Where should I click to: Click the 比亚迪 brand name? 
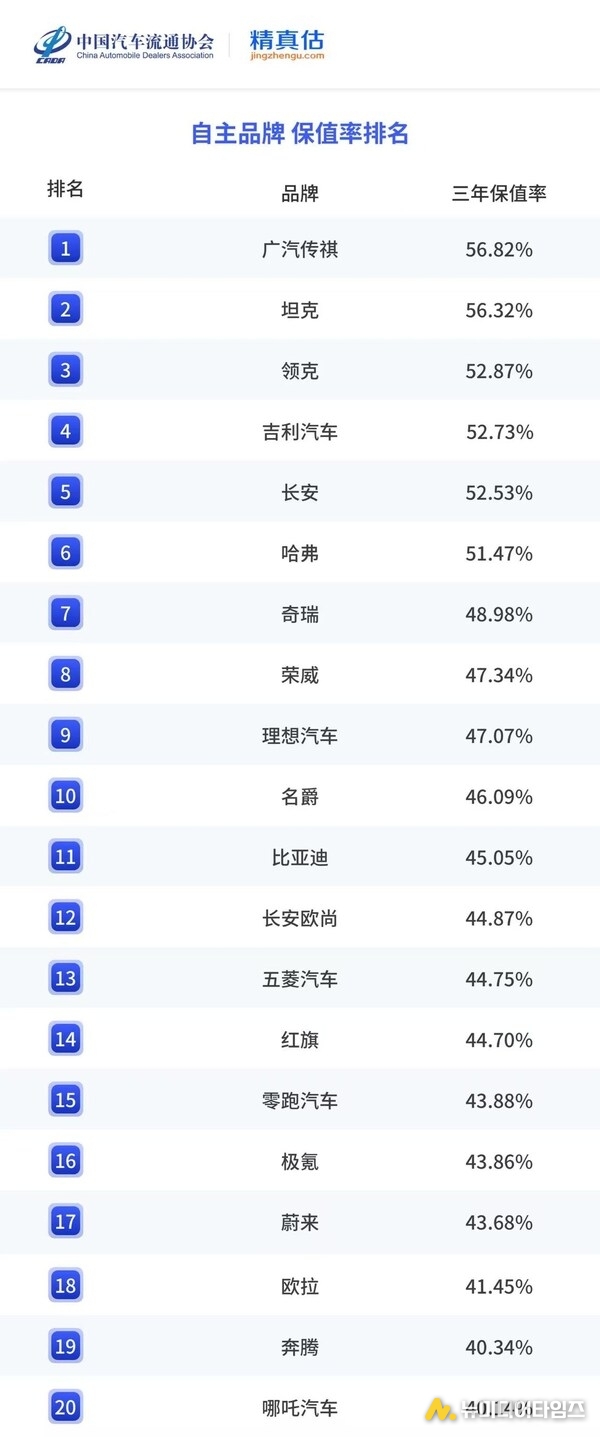[x=300, y=858]
